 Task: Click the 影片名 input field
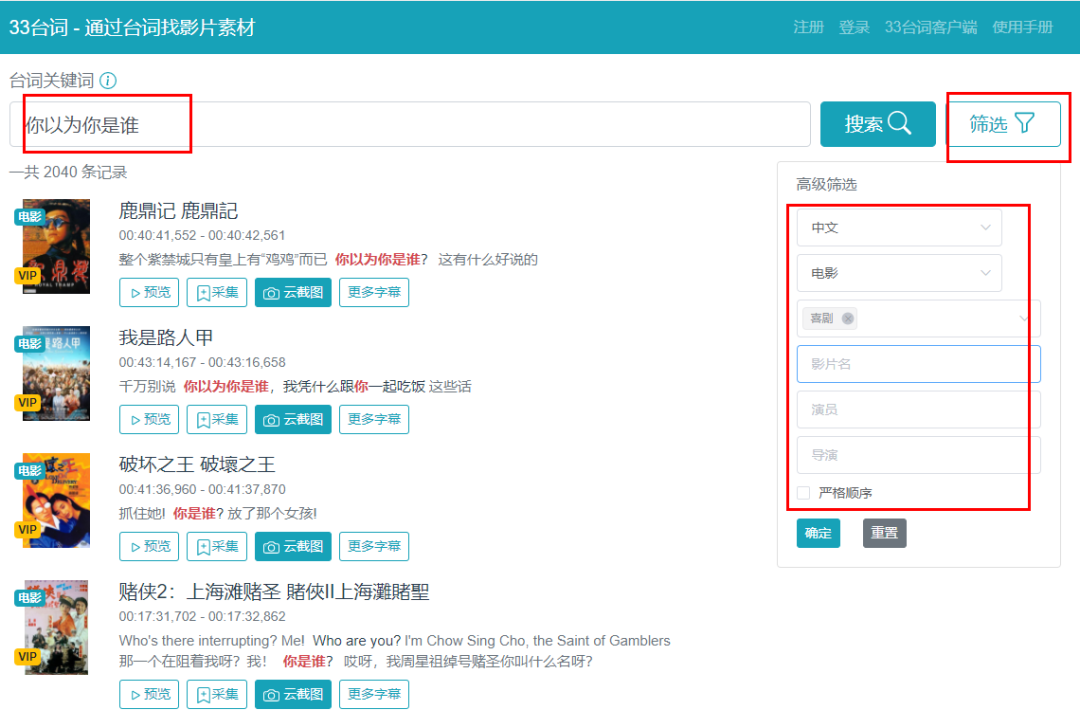[x=918, y=364]
